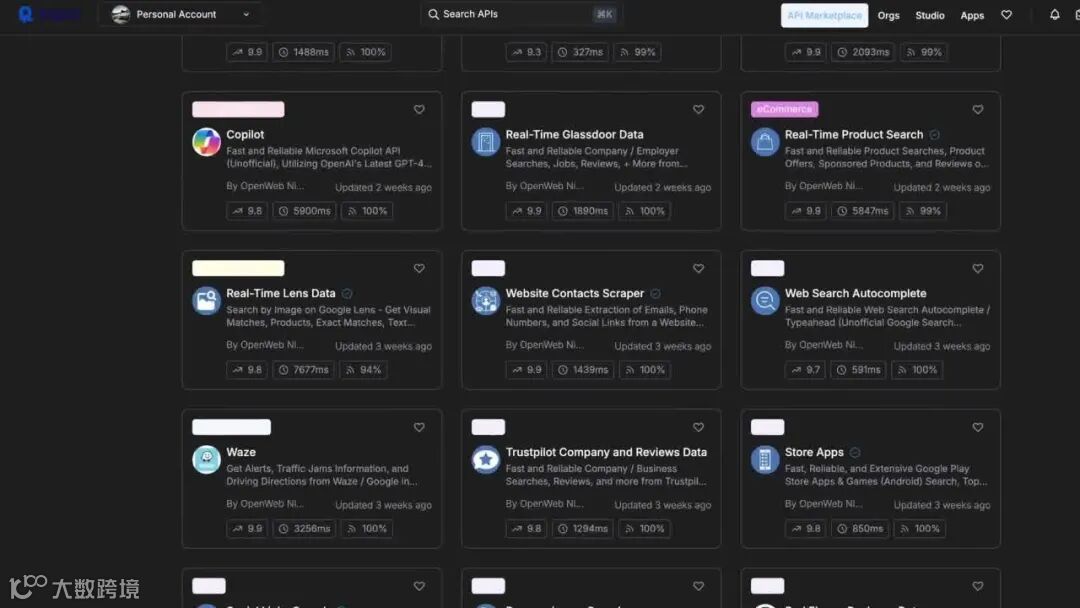This screenshot has height=608, width=1080.
Task: Click the 327ms latency badge in top card
Action: (x=580, y=52)
